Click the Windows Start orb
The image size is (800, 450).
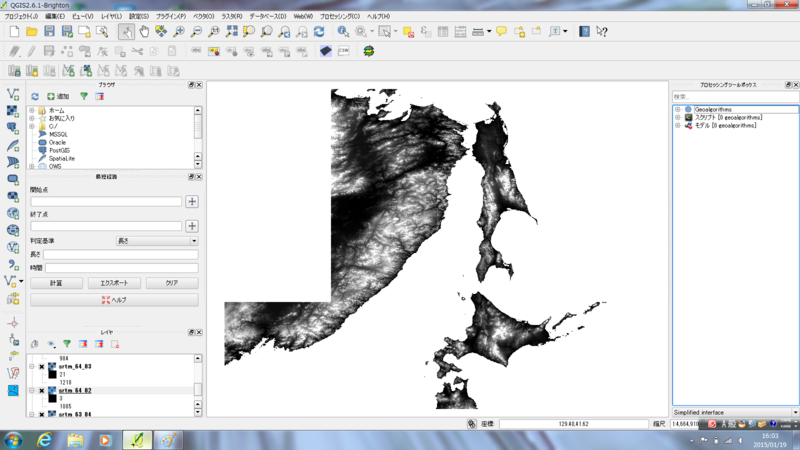pyautogui.click(x=13, y=440)
